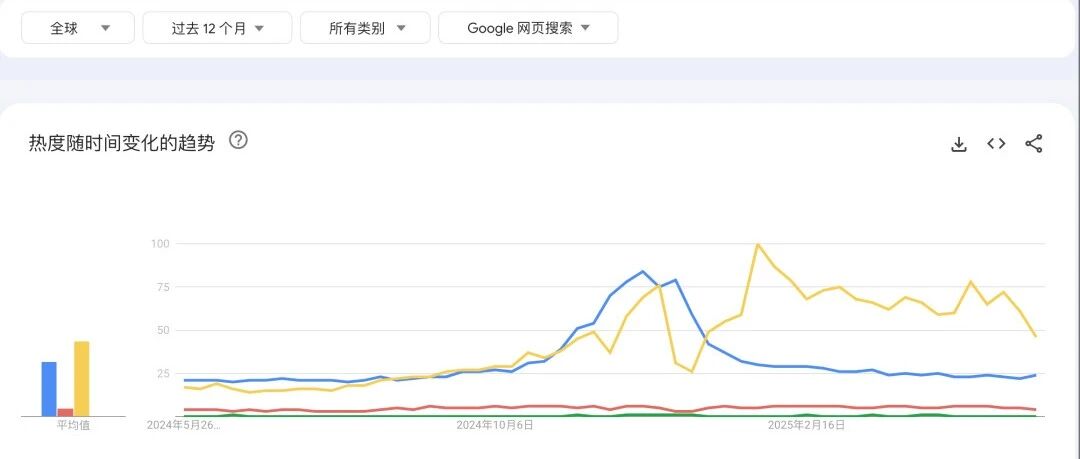Click the yellow average bar

pyautogui.click(x=82, y=378)
